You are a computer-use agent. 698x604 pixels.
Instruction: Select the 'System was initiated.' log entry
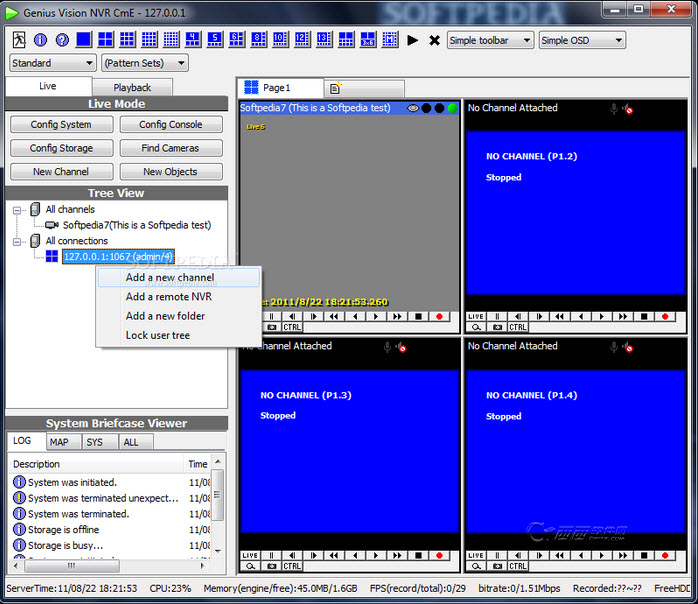click(72, 482)
